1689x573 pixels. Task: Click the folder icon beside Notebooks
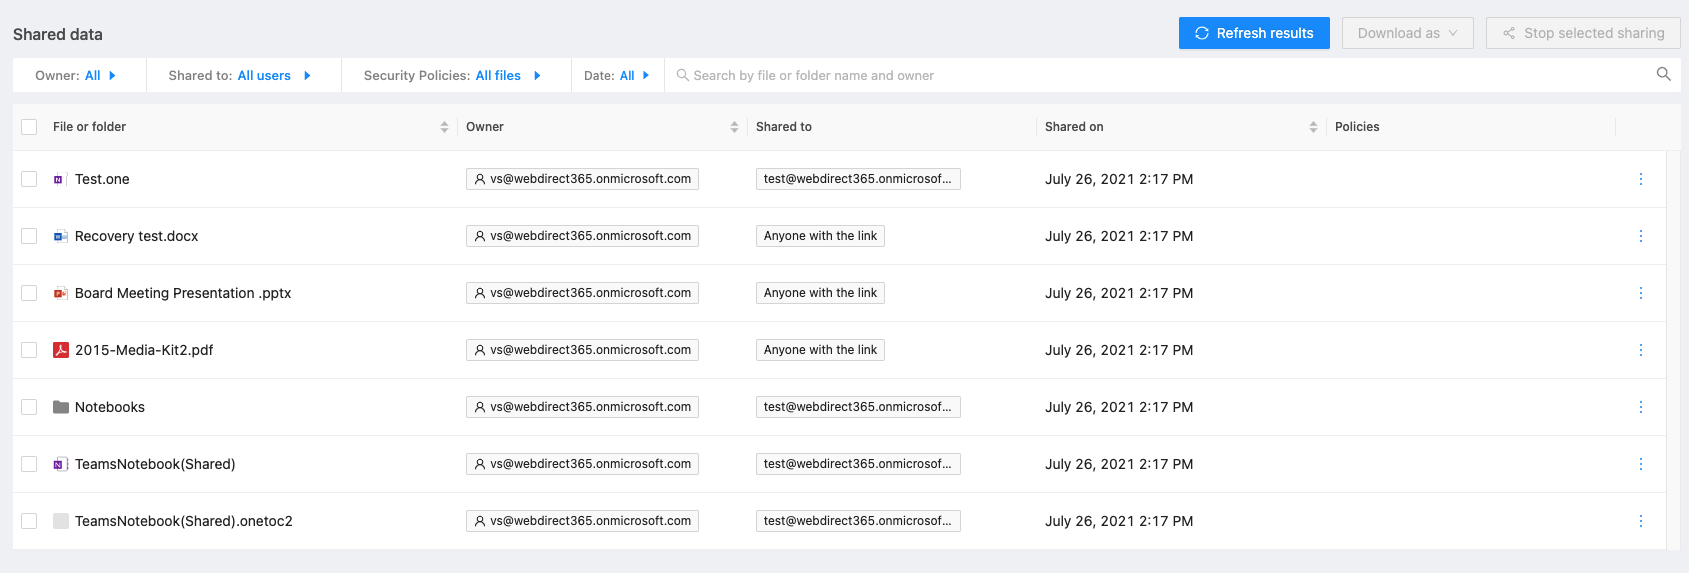61,407
